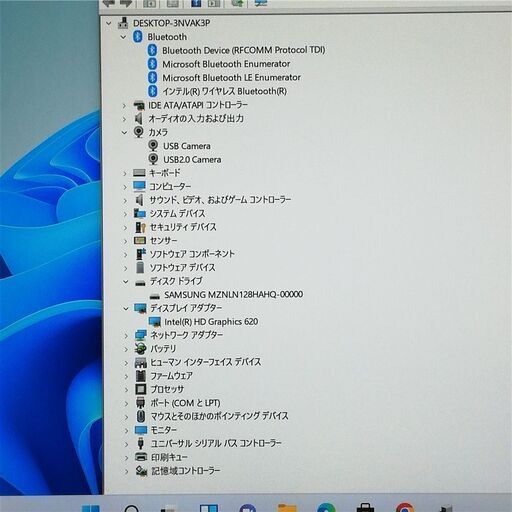Collapse the ディスク ドライブ category

coord(126,282)
